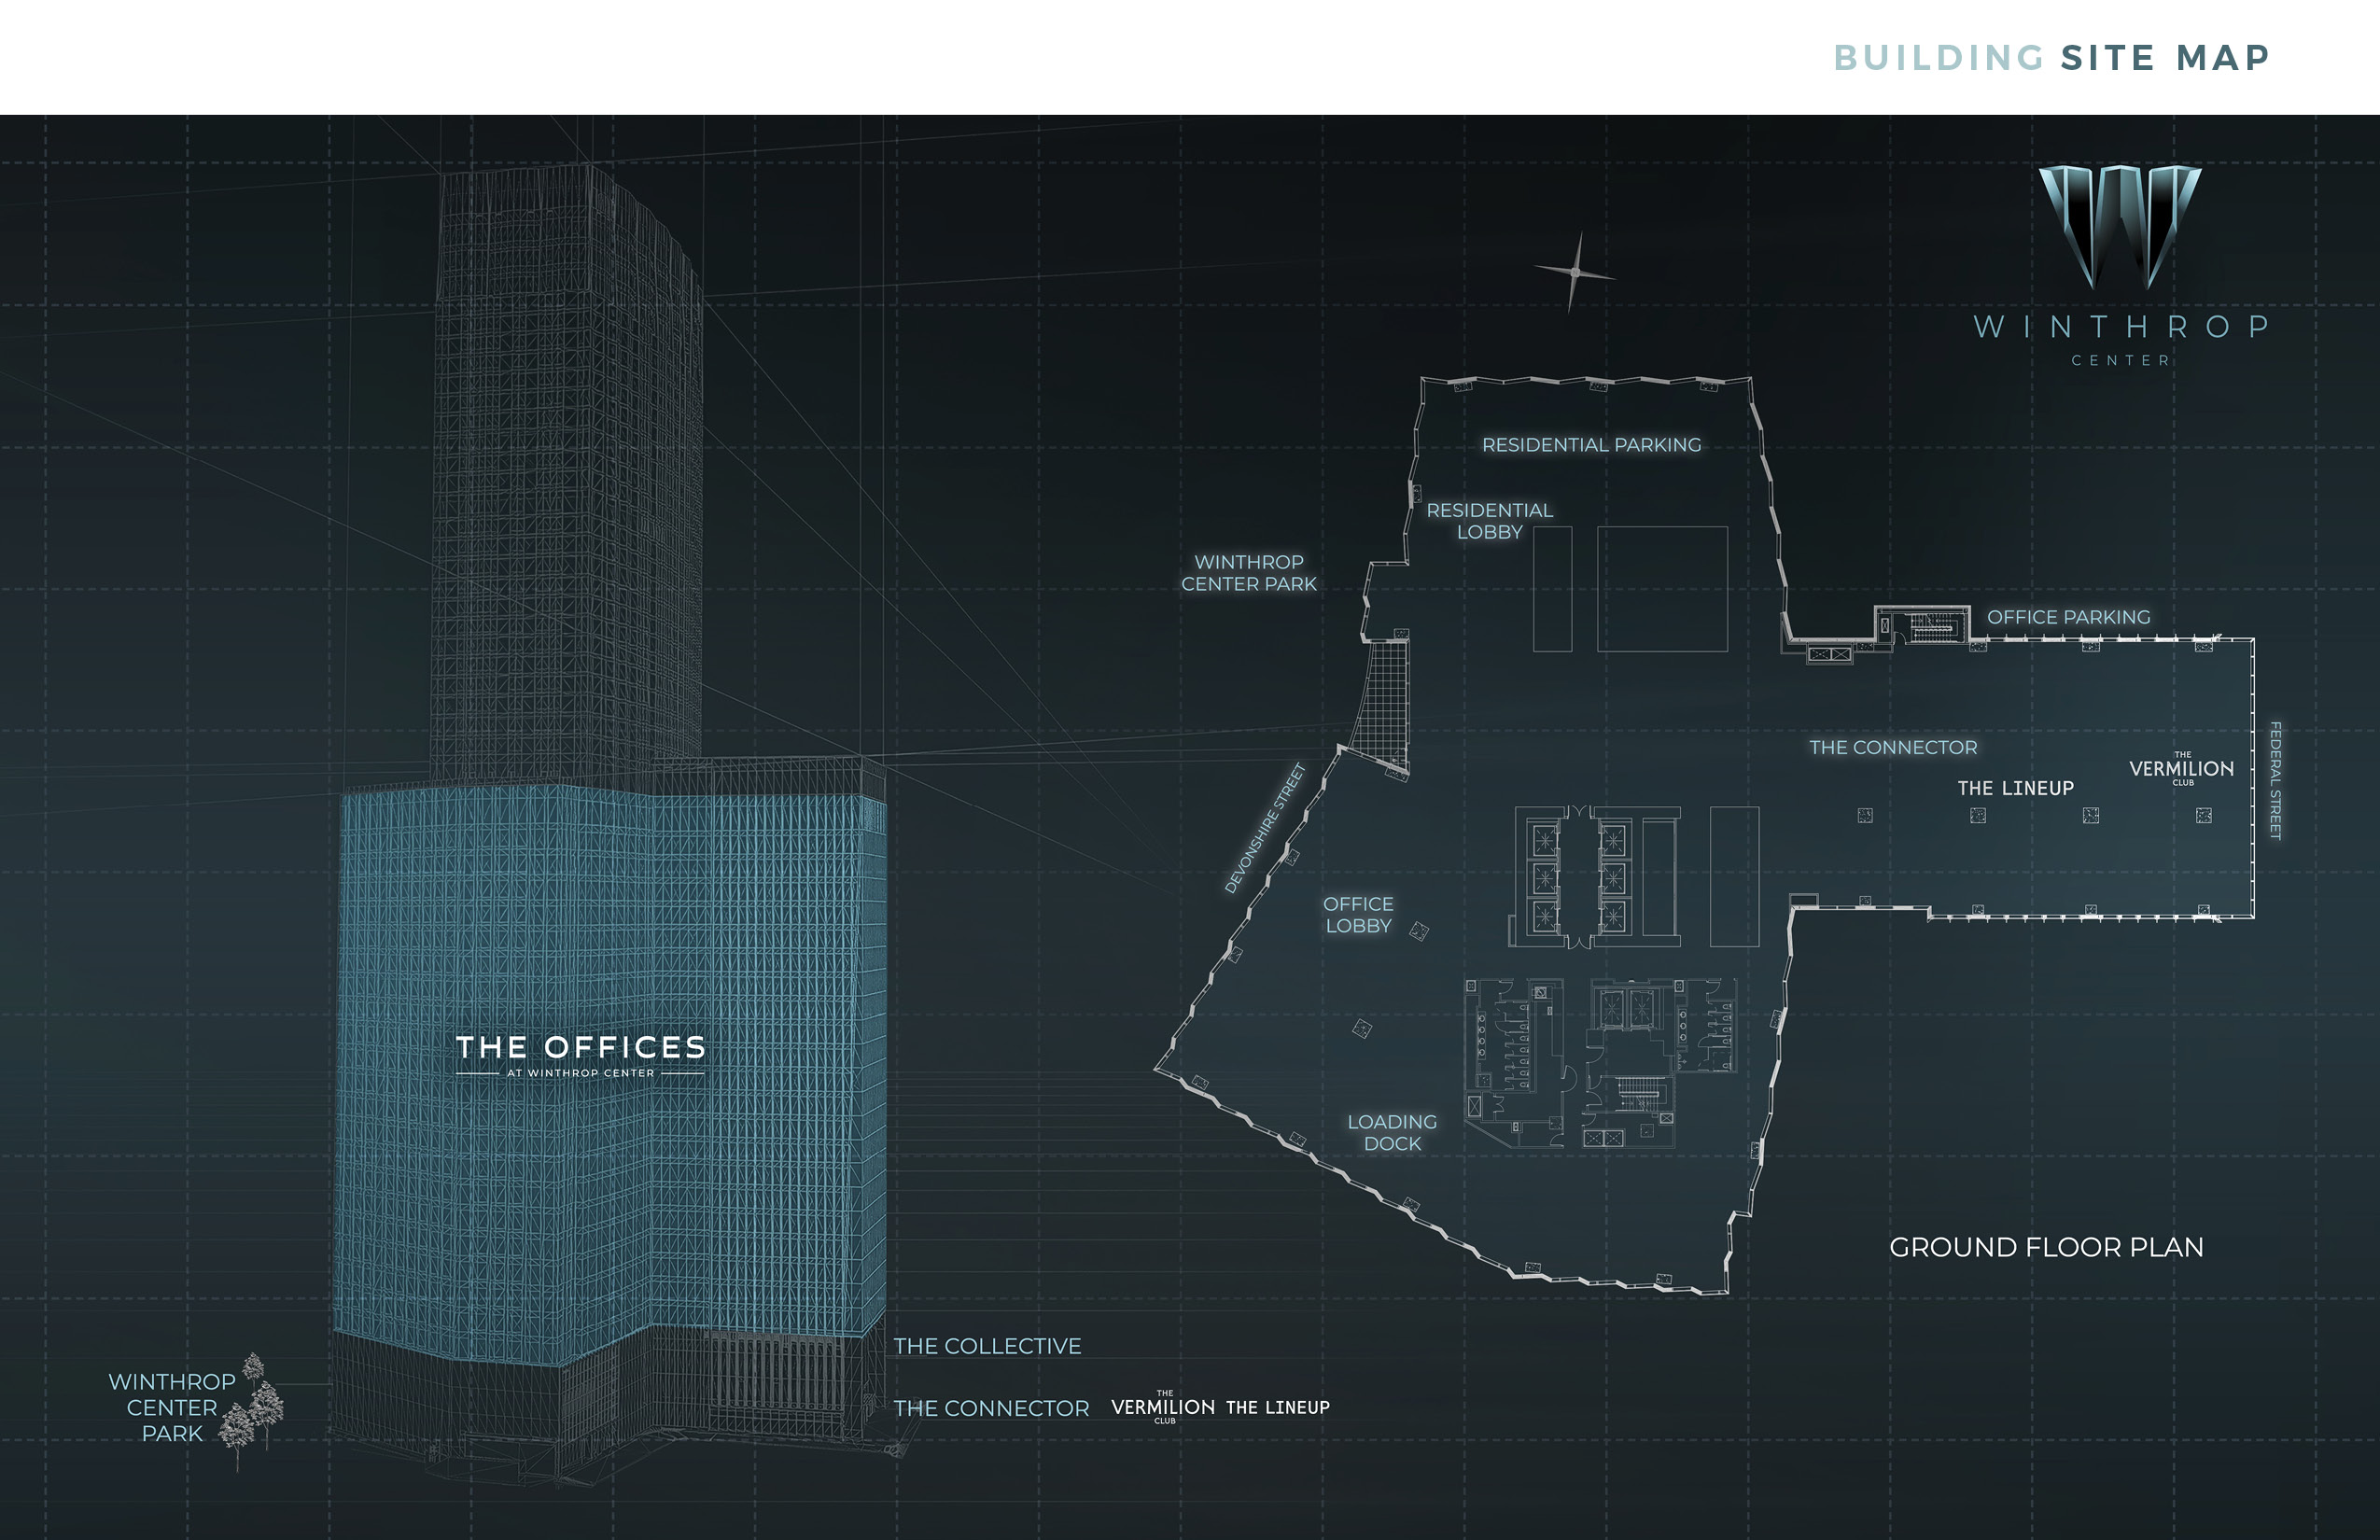Viewport: 2380px width, 1540px height.
Task: Click THE LINEUP label inside the floor plan
Action: click(2015, 788)
